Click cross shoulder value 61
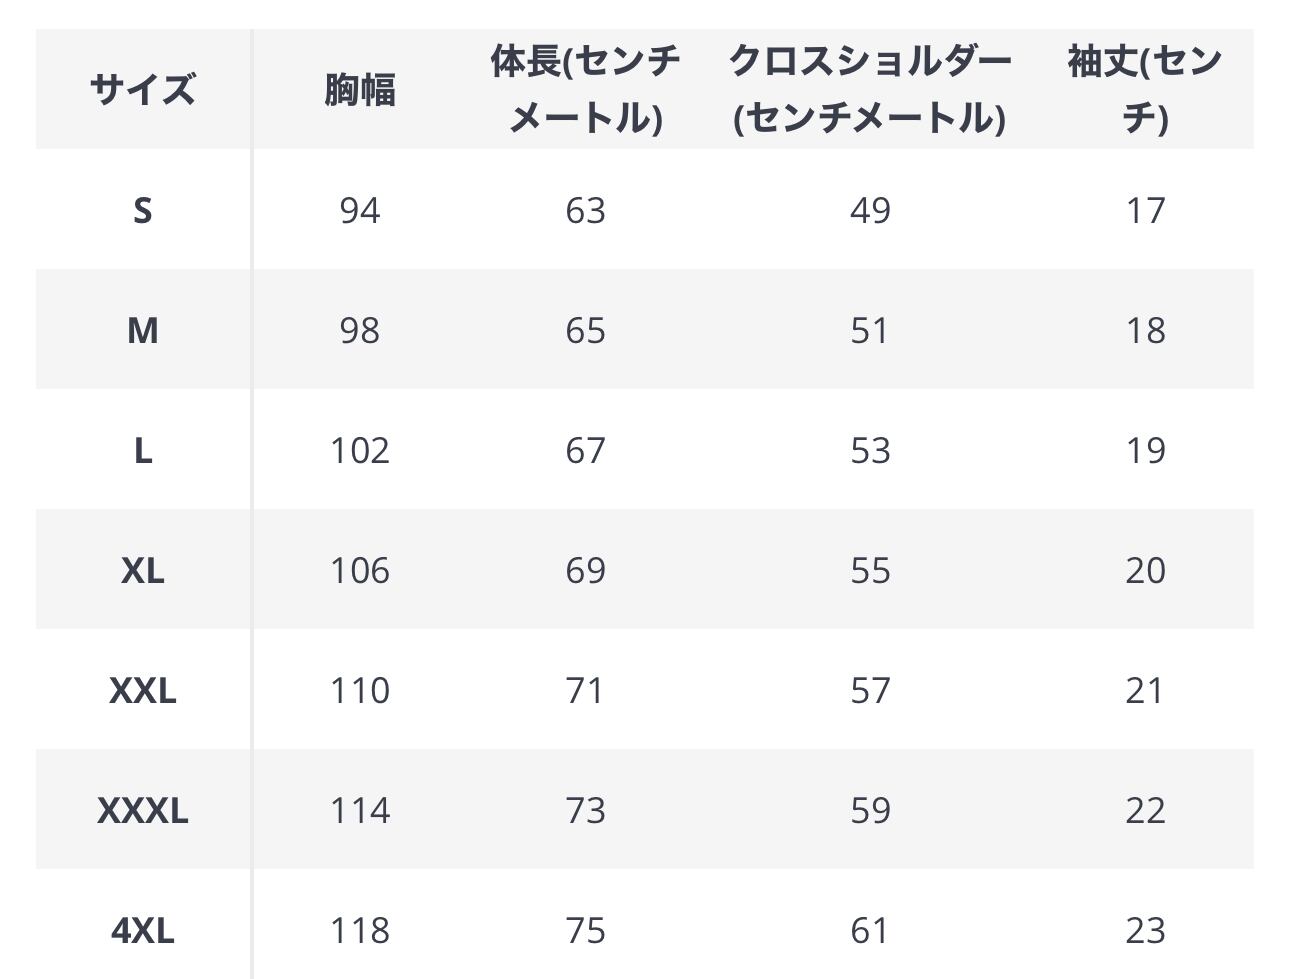1290x979 pixels. [869, 930]
